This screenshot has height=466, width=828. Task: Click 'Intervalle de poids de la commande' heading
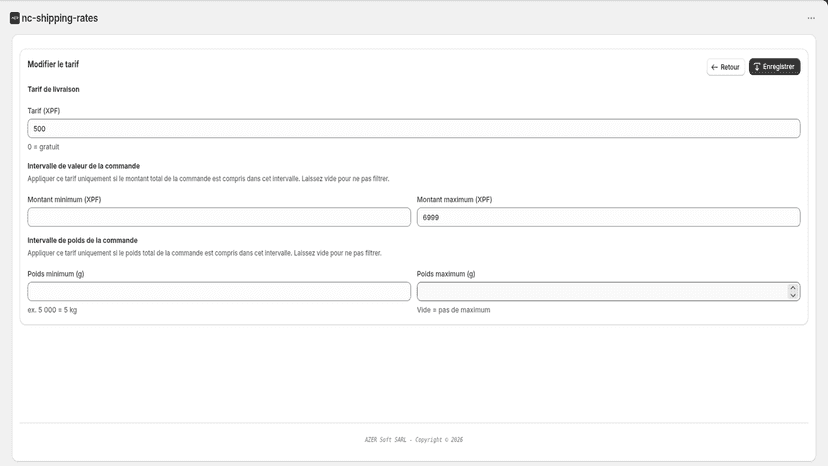click(x=82, y=240)
